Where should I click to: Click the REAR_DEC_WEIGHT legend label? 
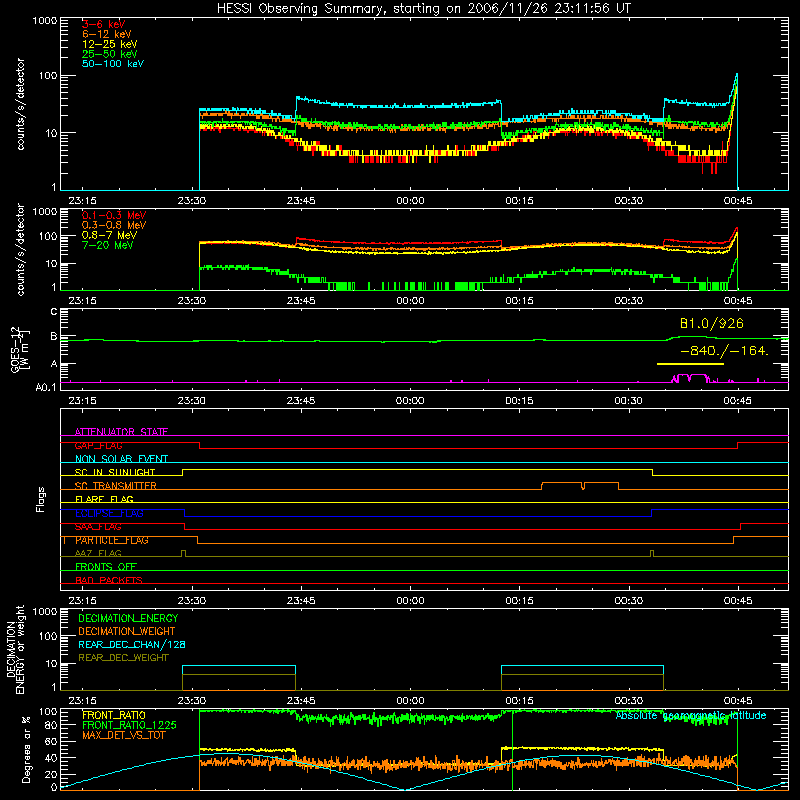click(123, 658)
